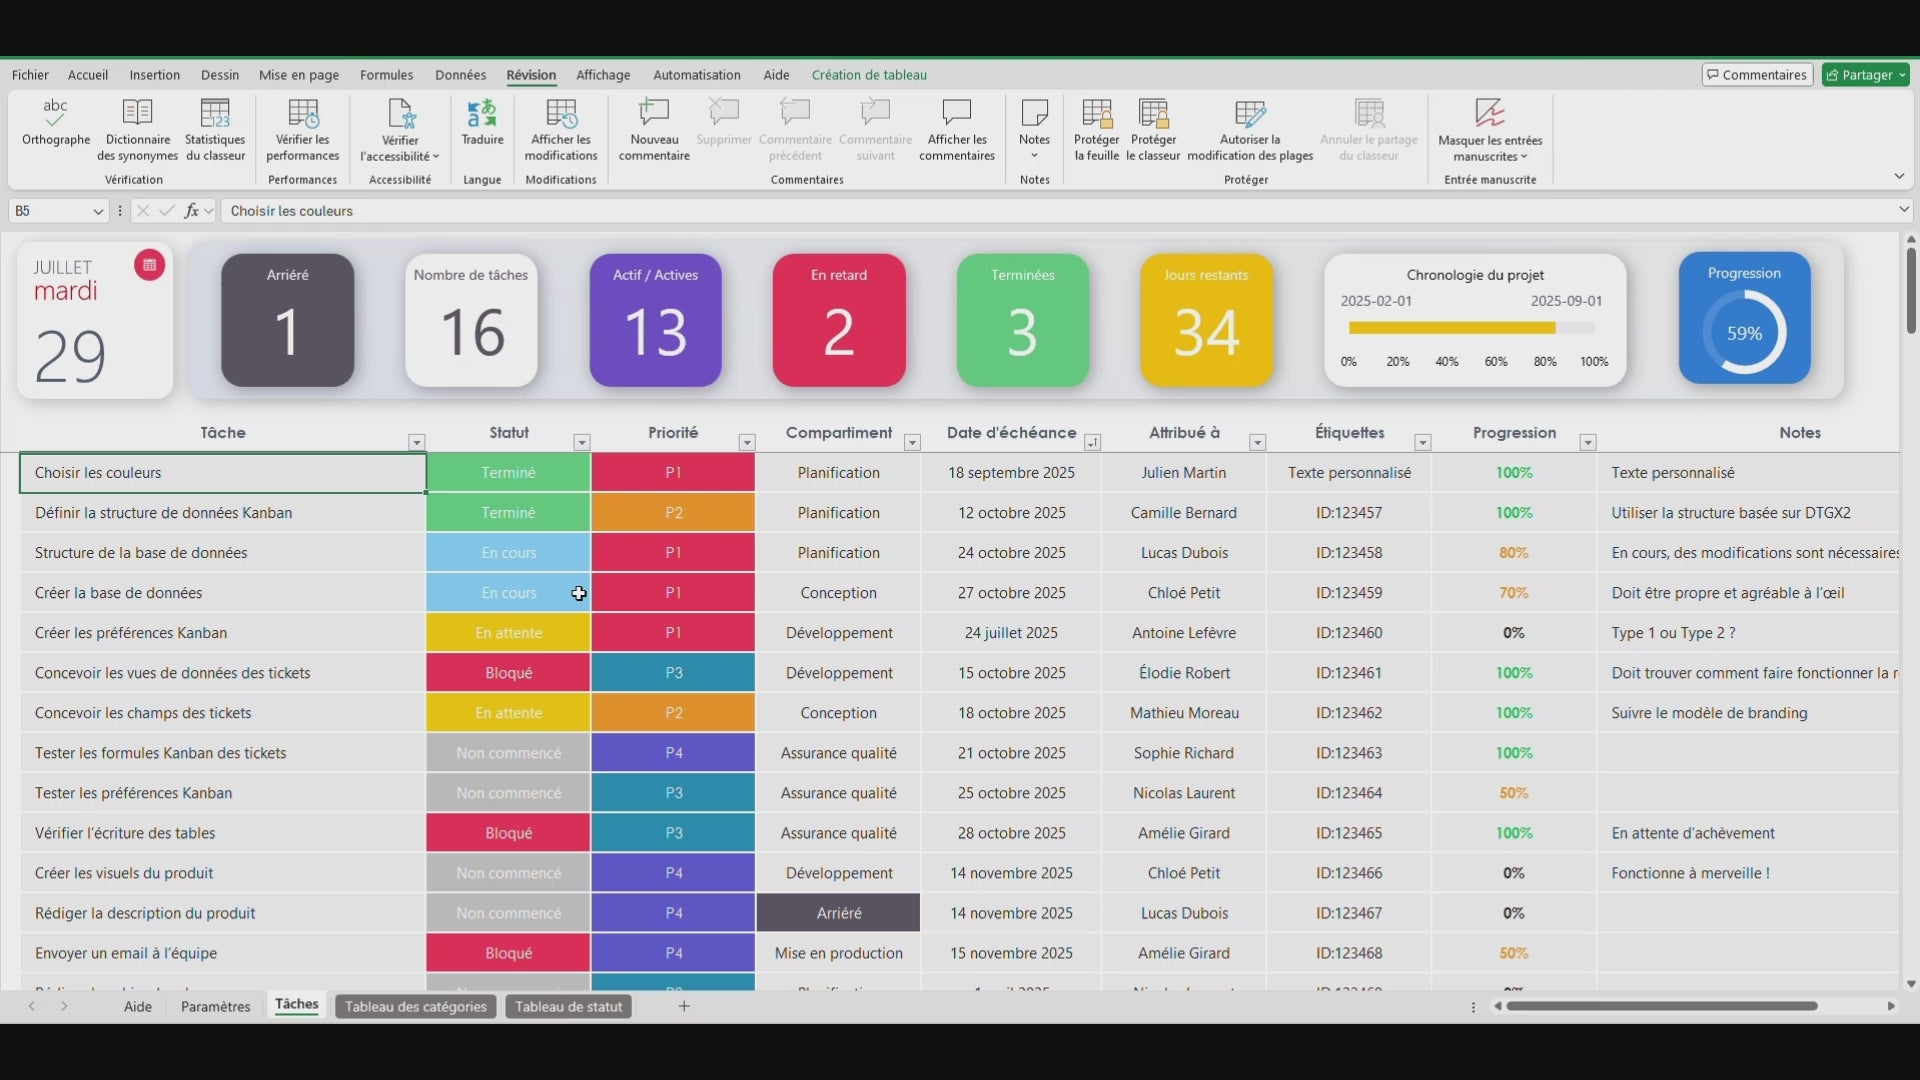1920x1080 pixels.
Task: Open the Tâche column filter dropdown
Action: point(417,442)
